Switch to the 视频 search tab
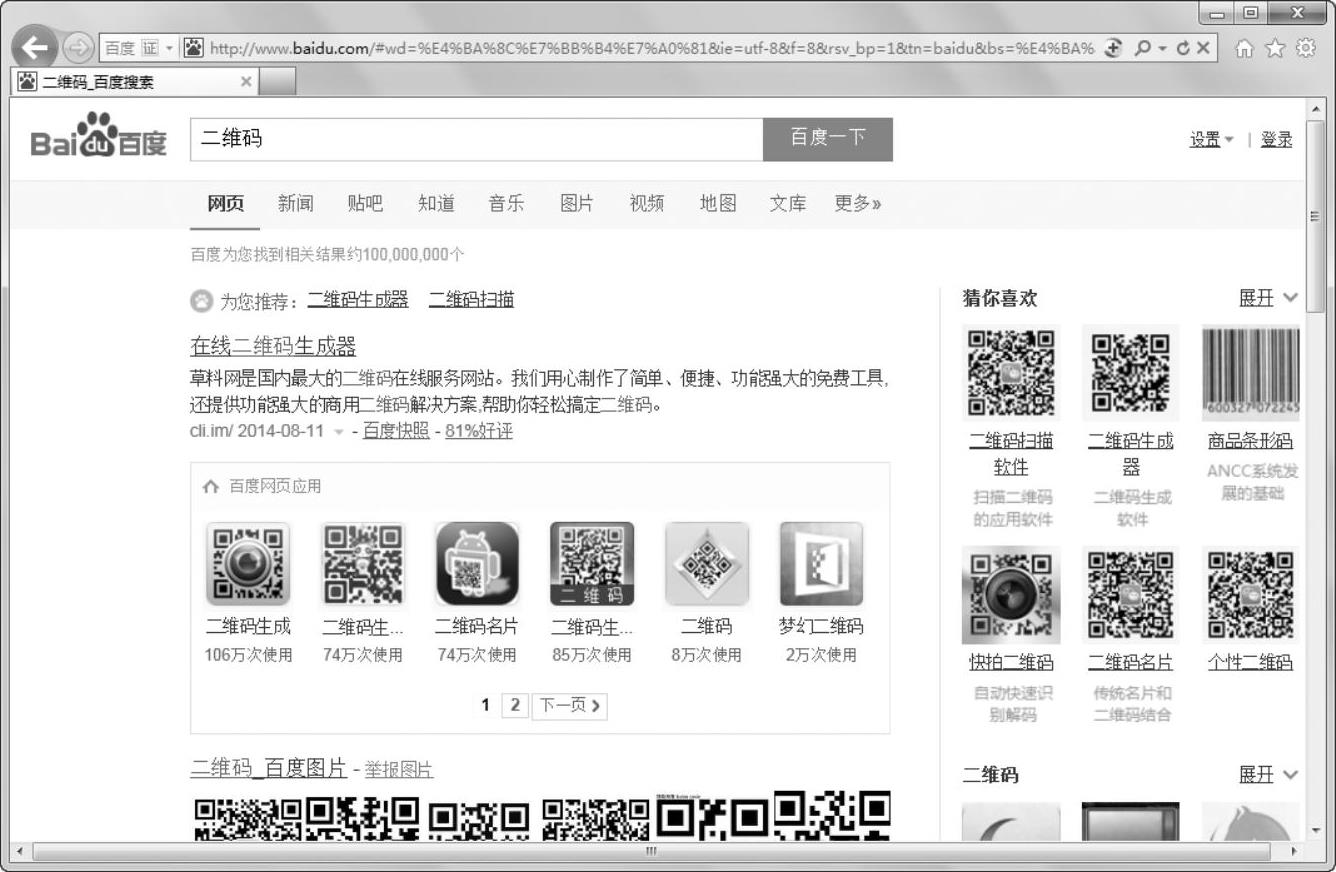The image size is (1336, 872). 646,204
